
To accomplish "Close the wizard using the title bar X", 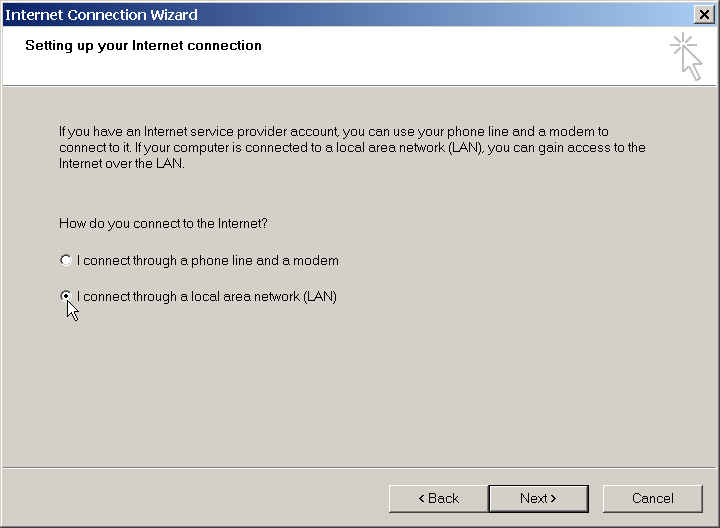I will click(704, 15).
